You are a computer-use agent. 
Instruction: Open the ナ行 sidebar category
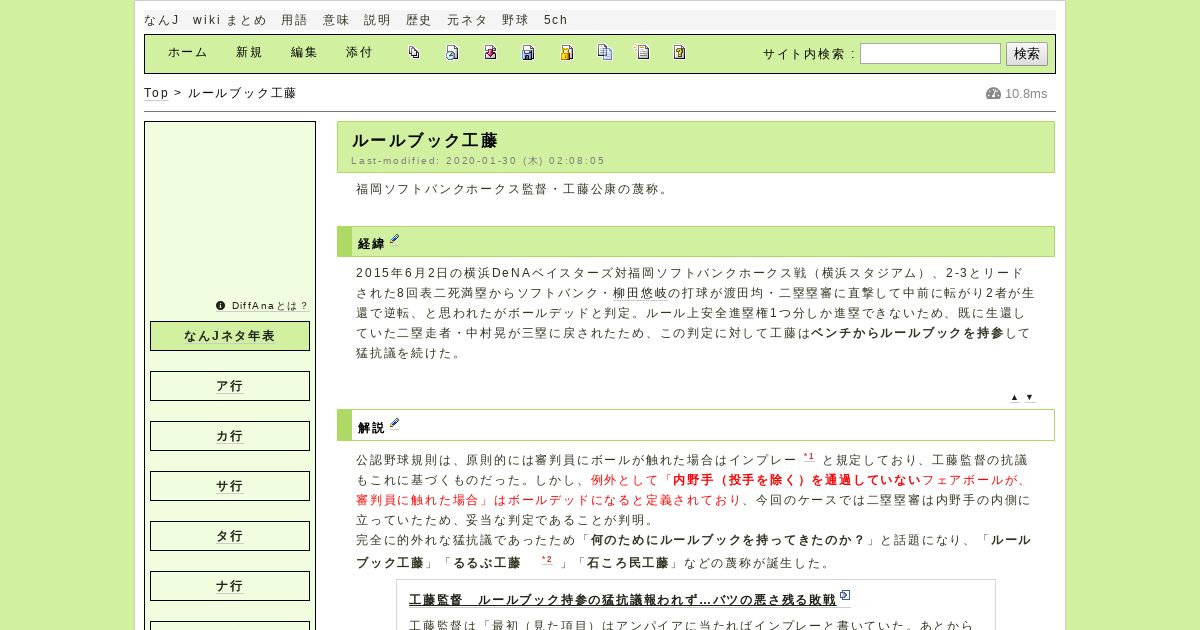(x=230, y=586)
